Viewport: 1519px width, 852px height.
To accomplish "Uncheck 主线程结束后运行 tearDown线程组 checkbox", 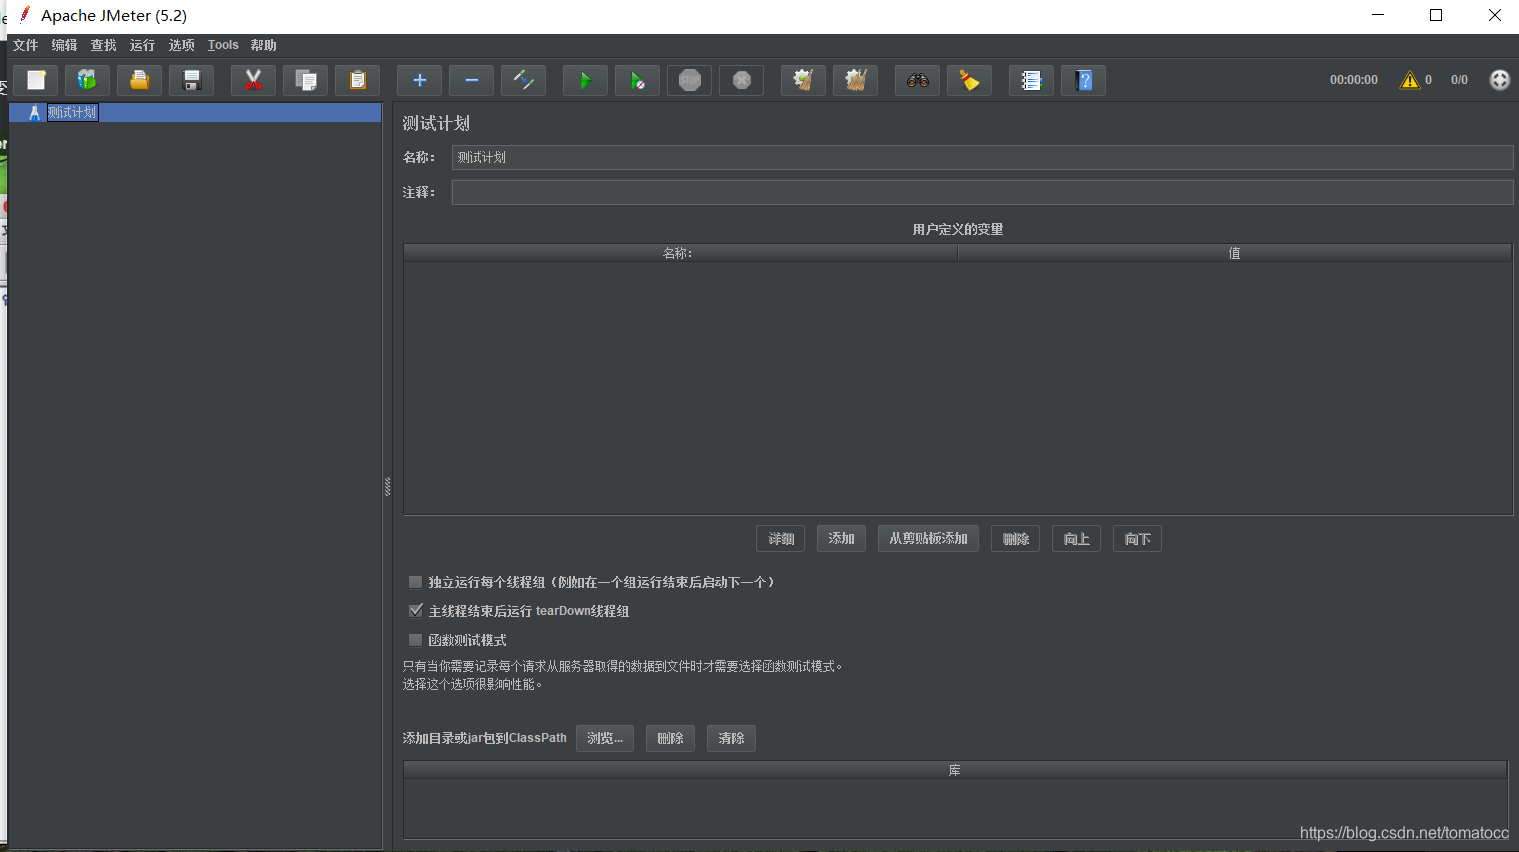I will [415, 611].
